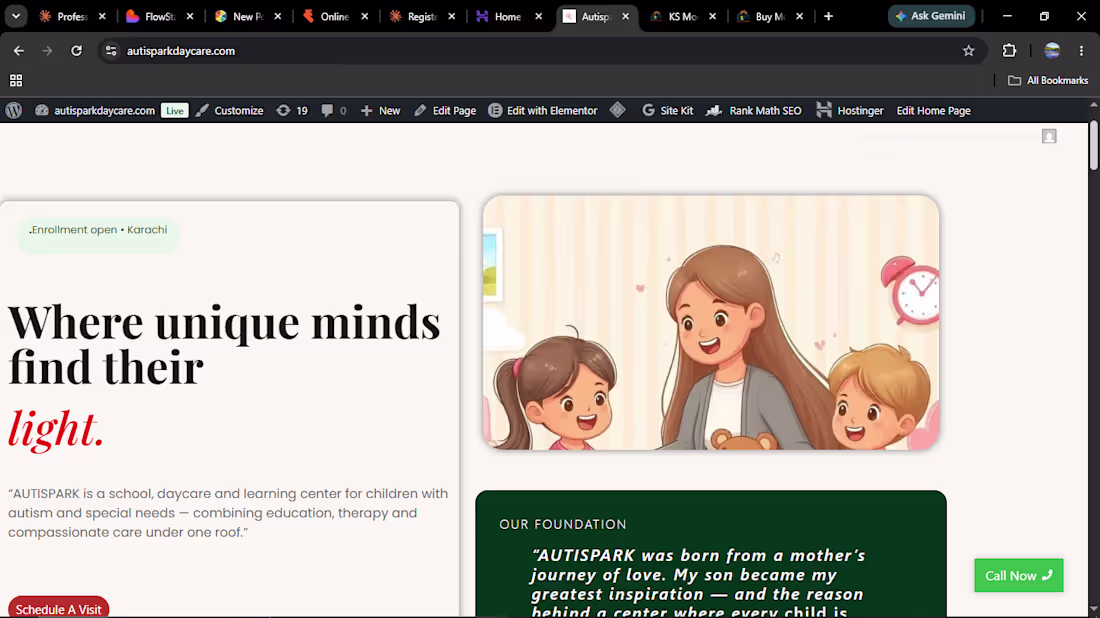Click Edit with Elementor
Screen dimensions: 1100x618
(543, 110)
